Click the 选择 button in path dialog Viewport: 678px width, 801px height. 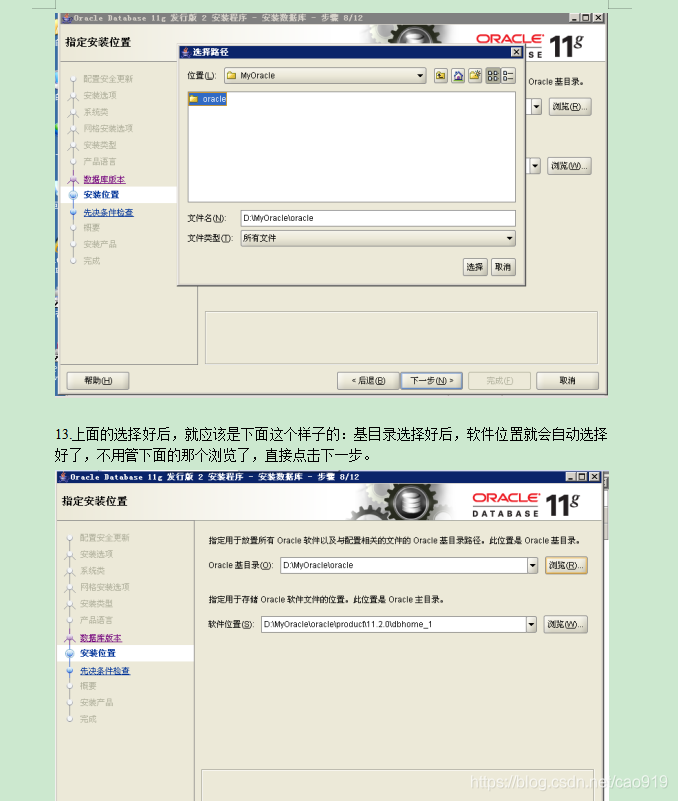coord(475,267)
